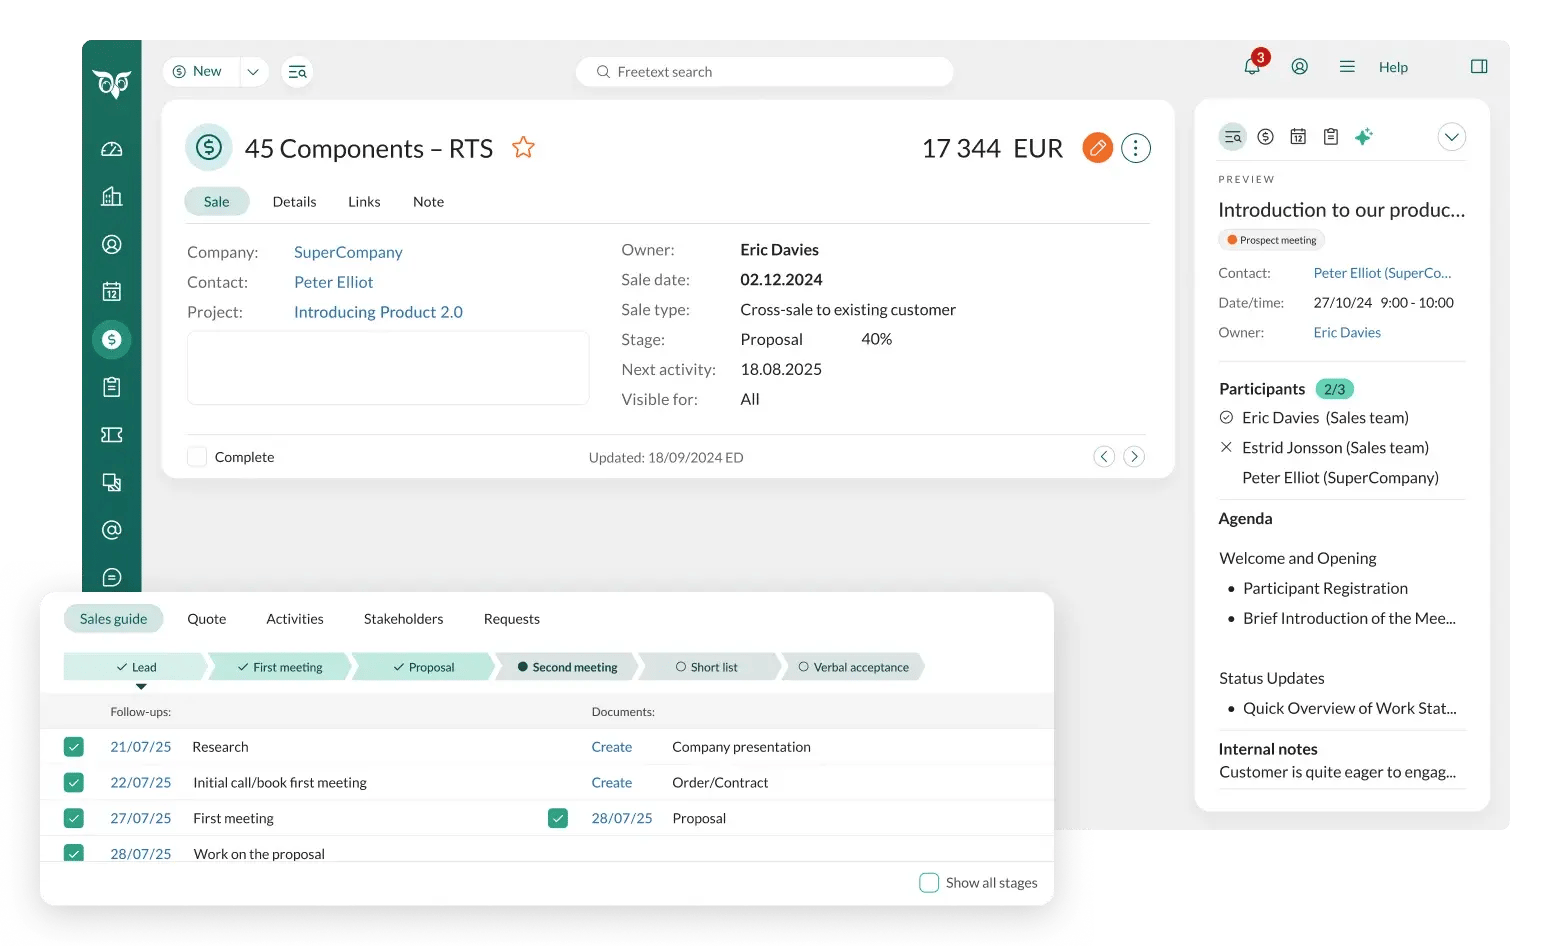Open the contacts person icon in sidebar
This screenshot has width=1550, height=946.
[112, 244]
